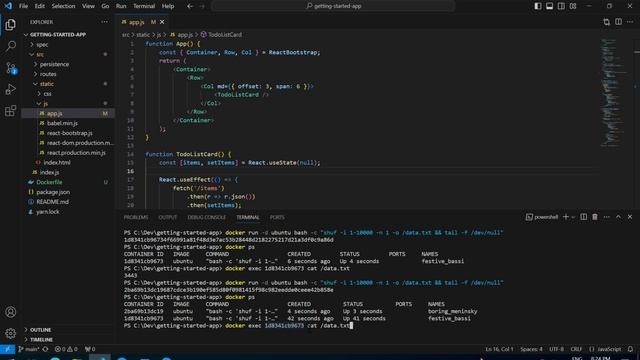Click the editor minimap

(614, 94)
